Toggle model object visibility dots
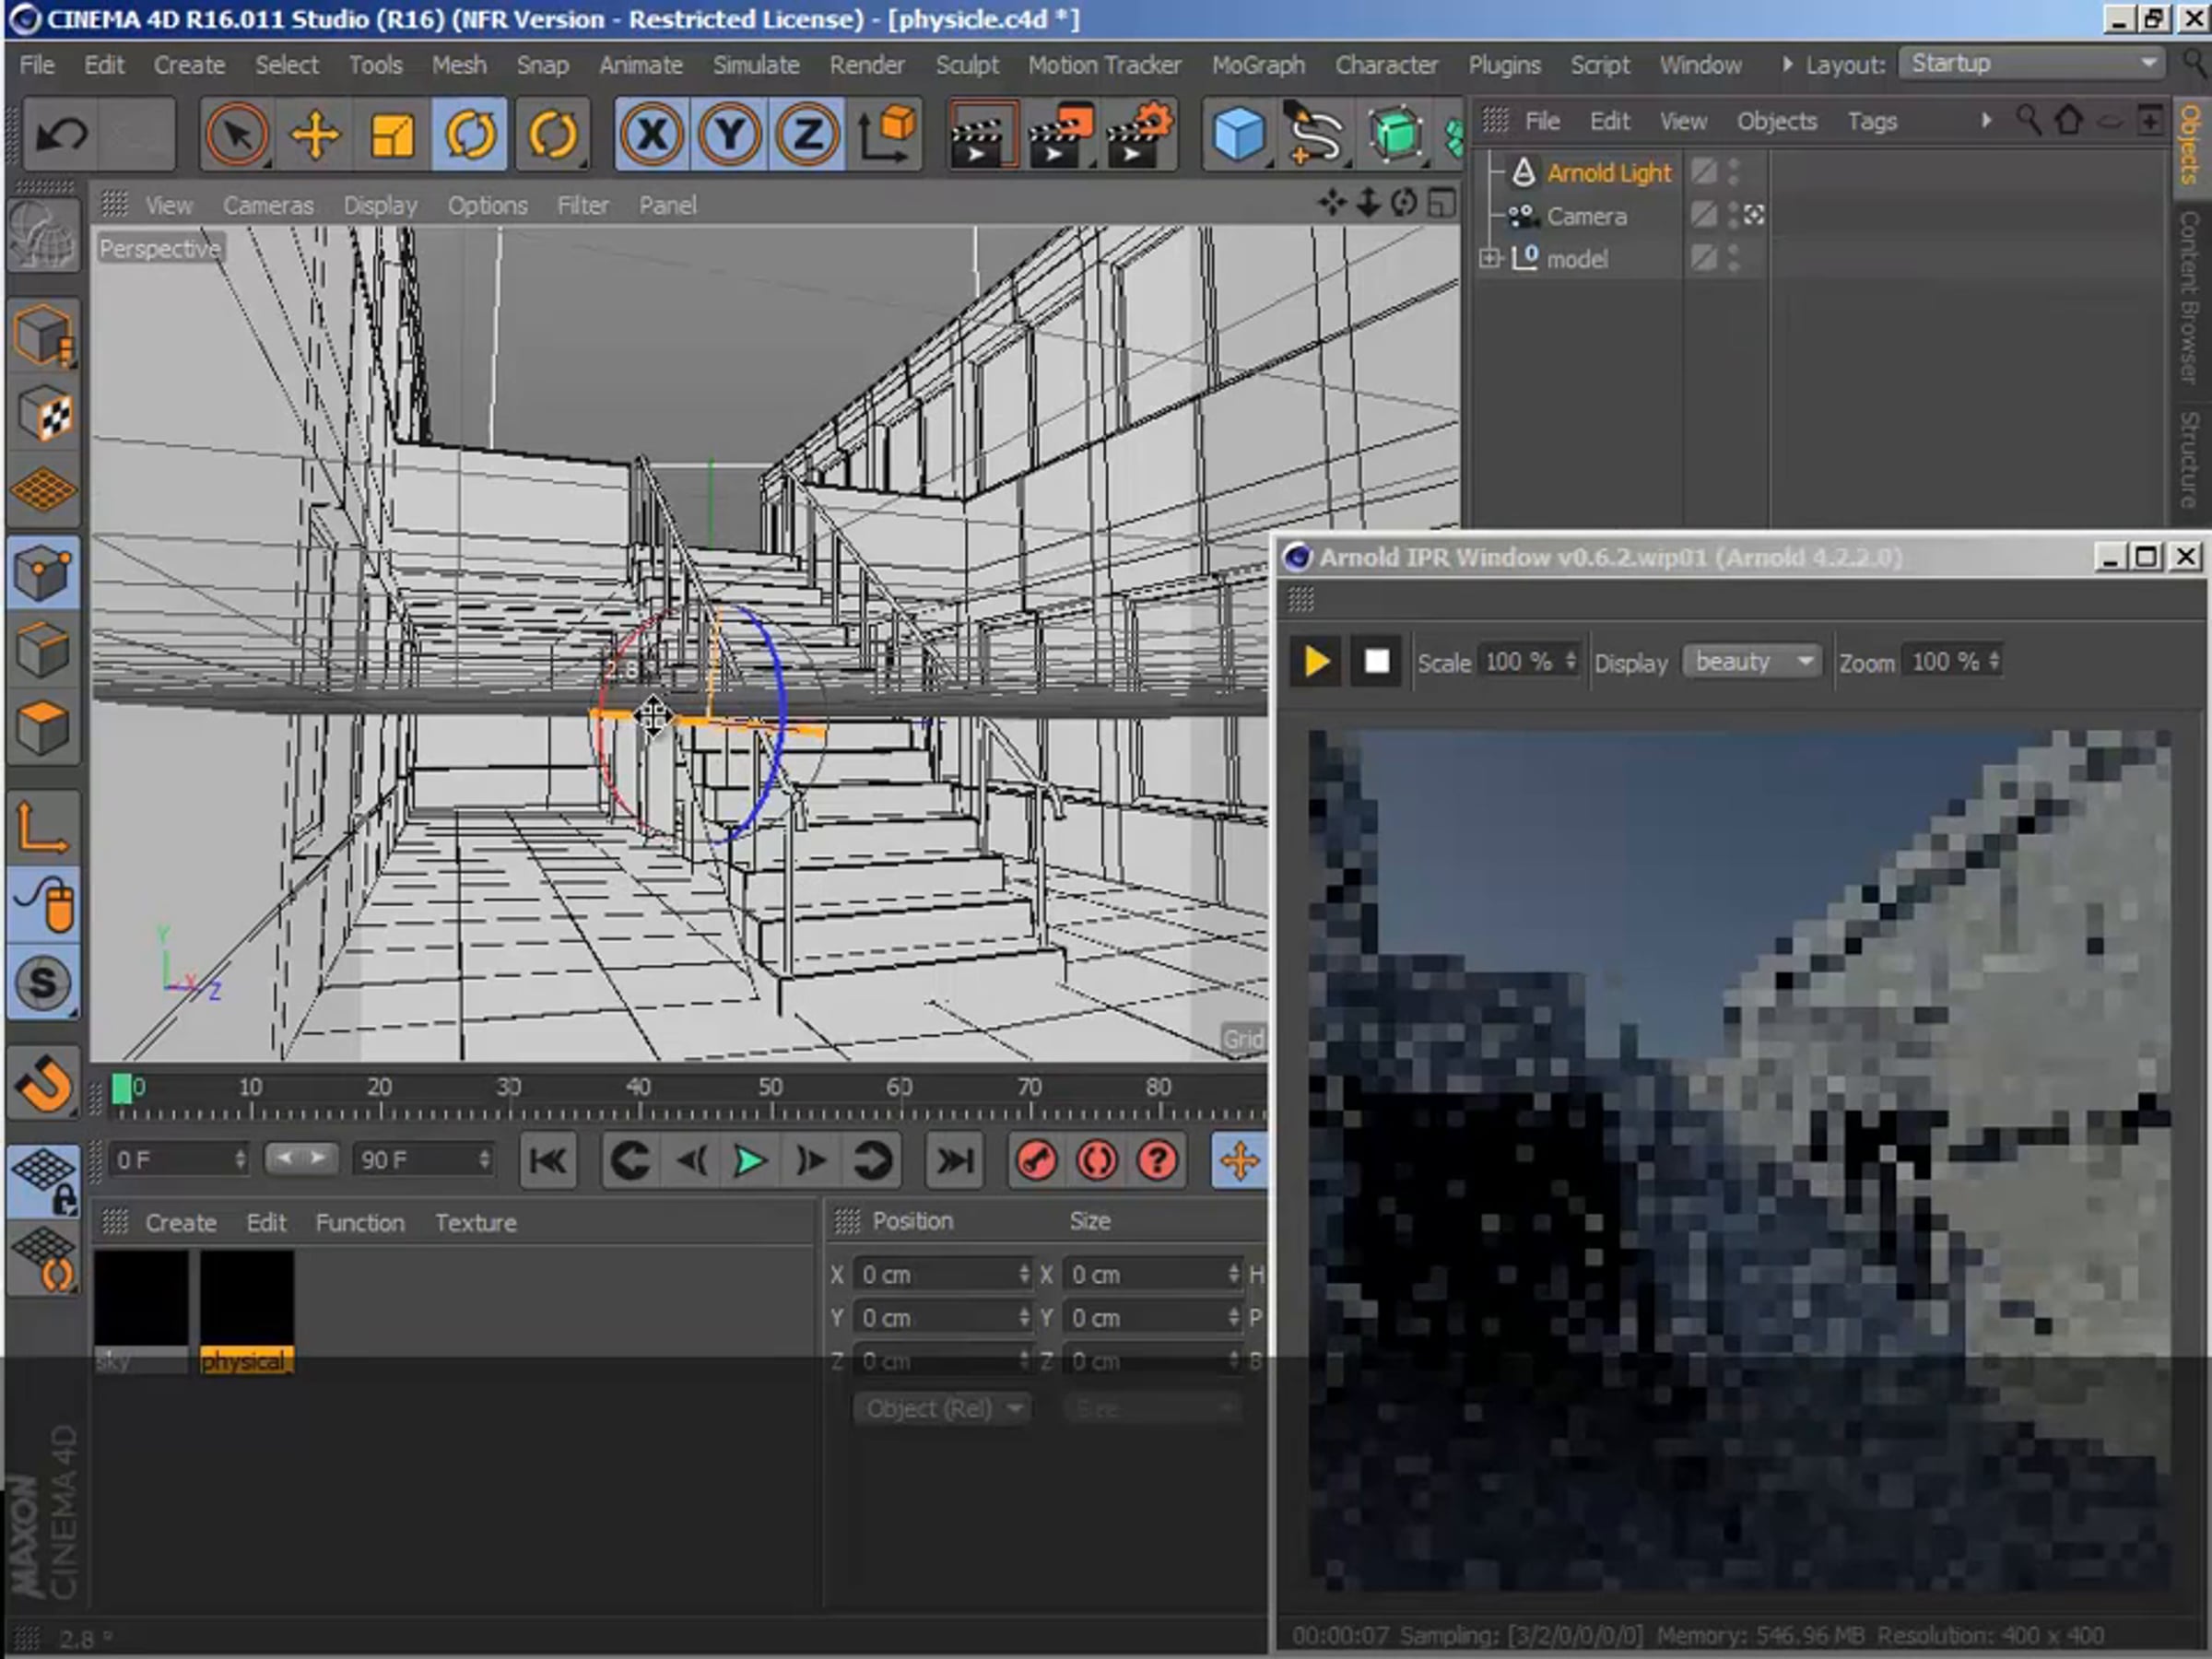 point(1733,258)
